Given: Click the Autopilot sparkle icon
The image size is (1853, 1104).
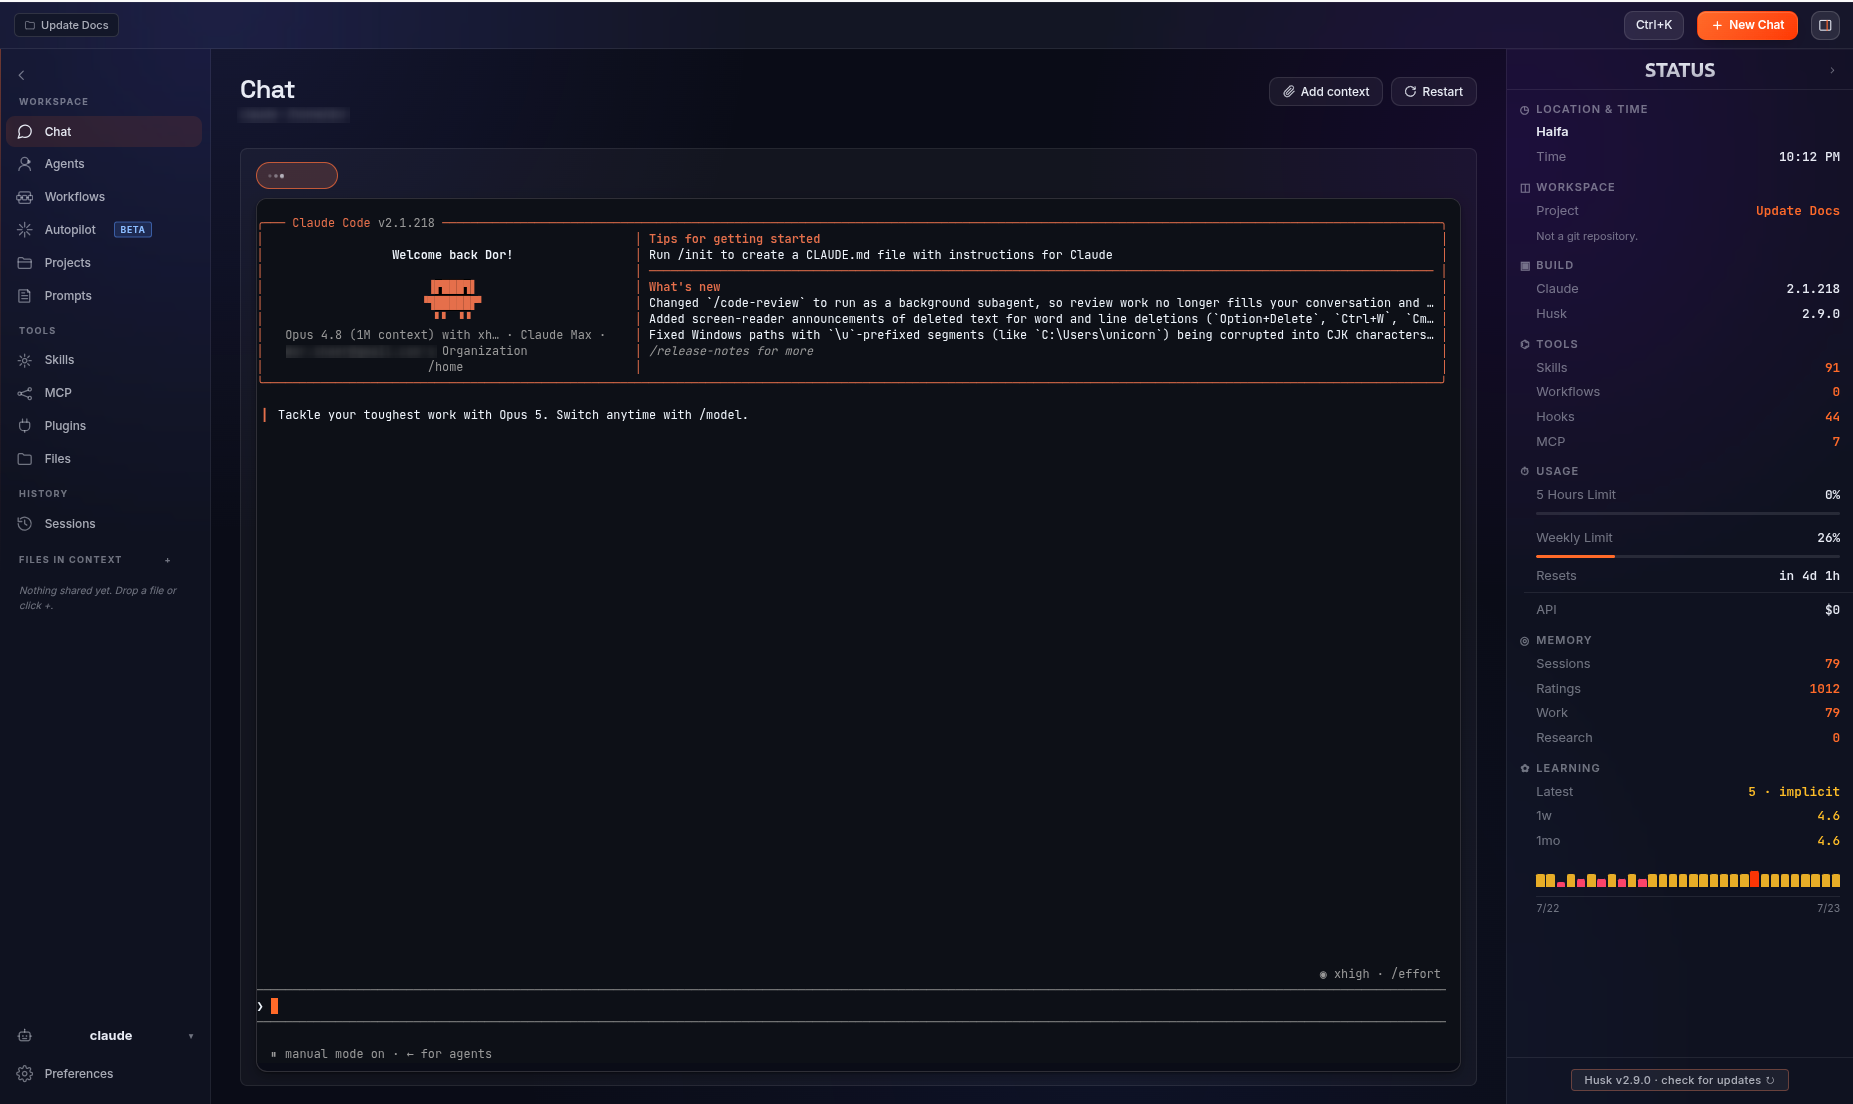Looking at the screenshot, I should click(25, 230).
